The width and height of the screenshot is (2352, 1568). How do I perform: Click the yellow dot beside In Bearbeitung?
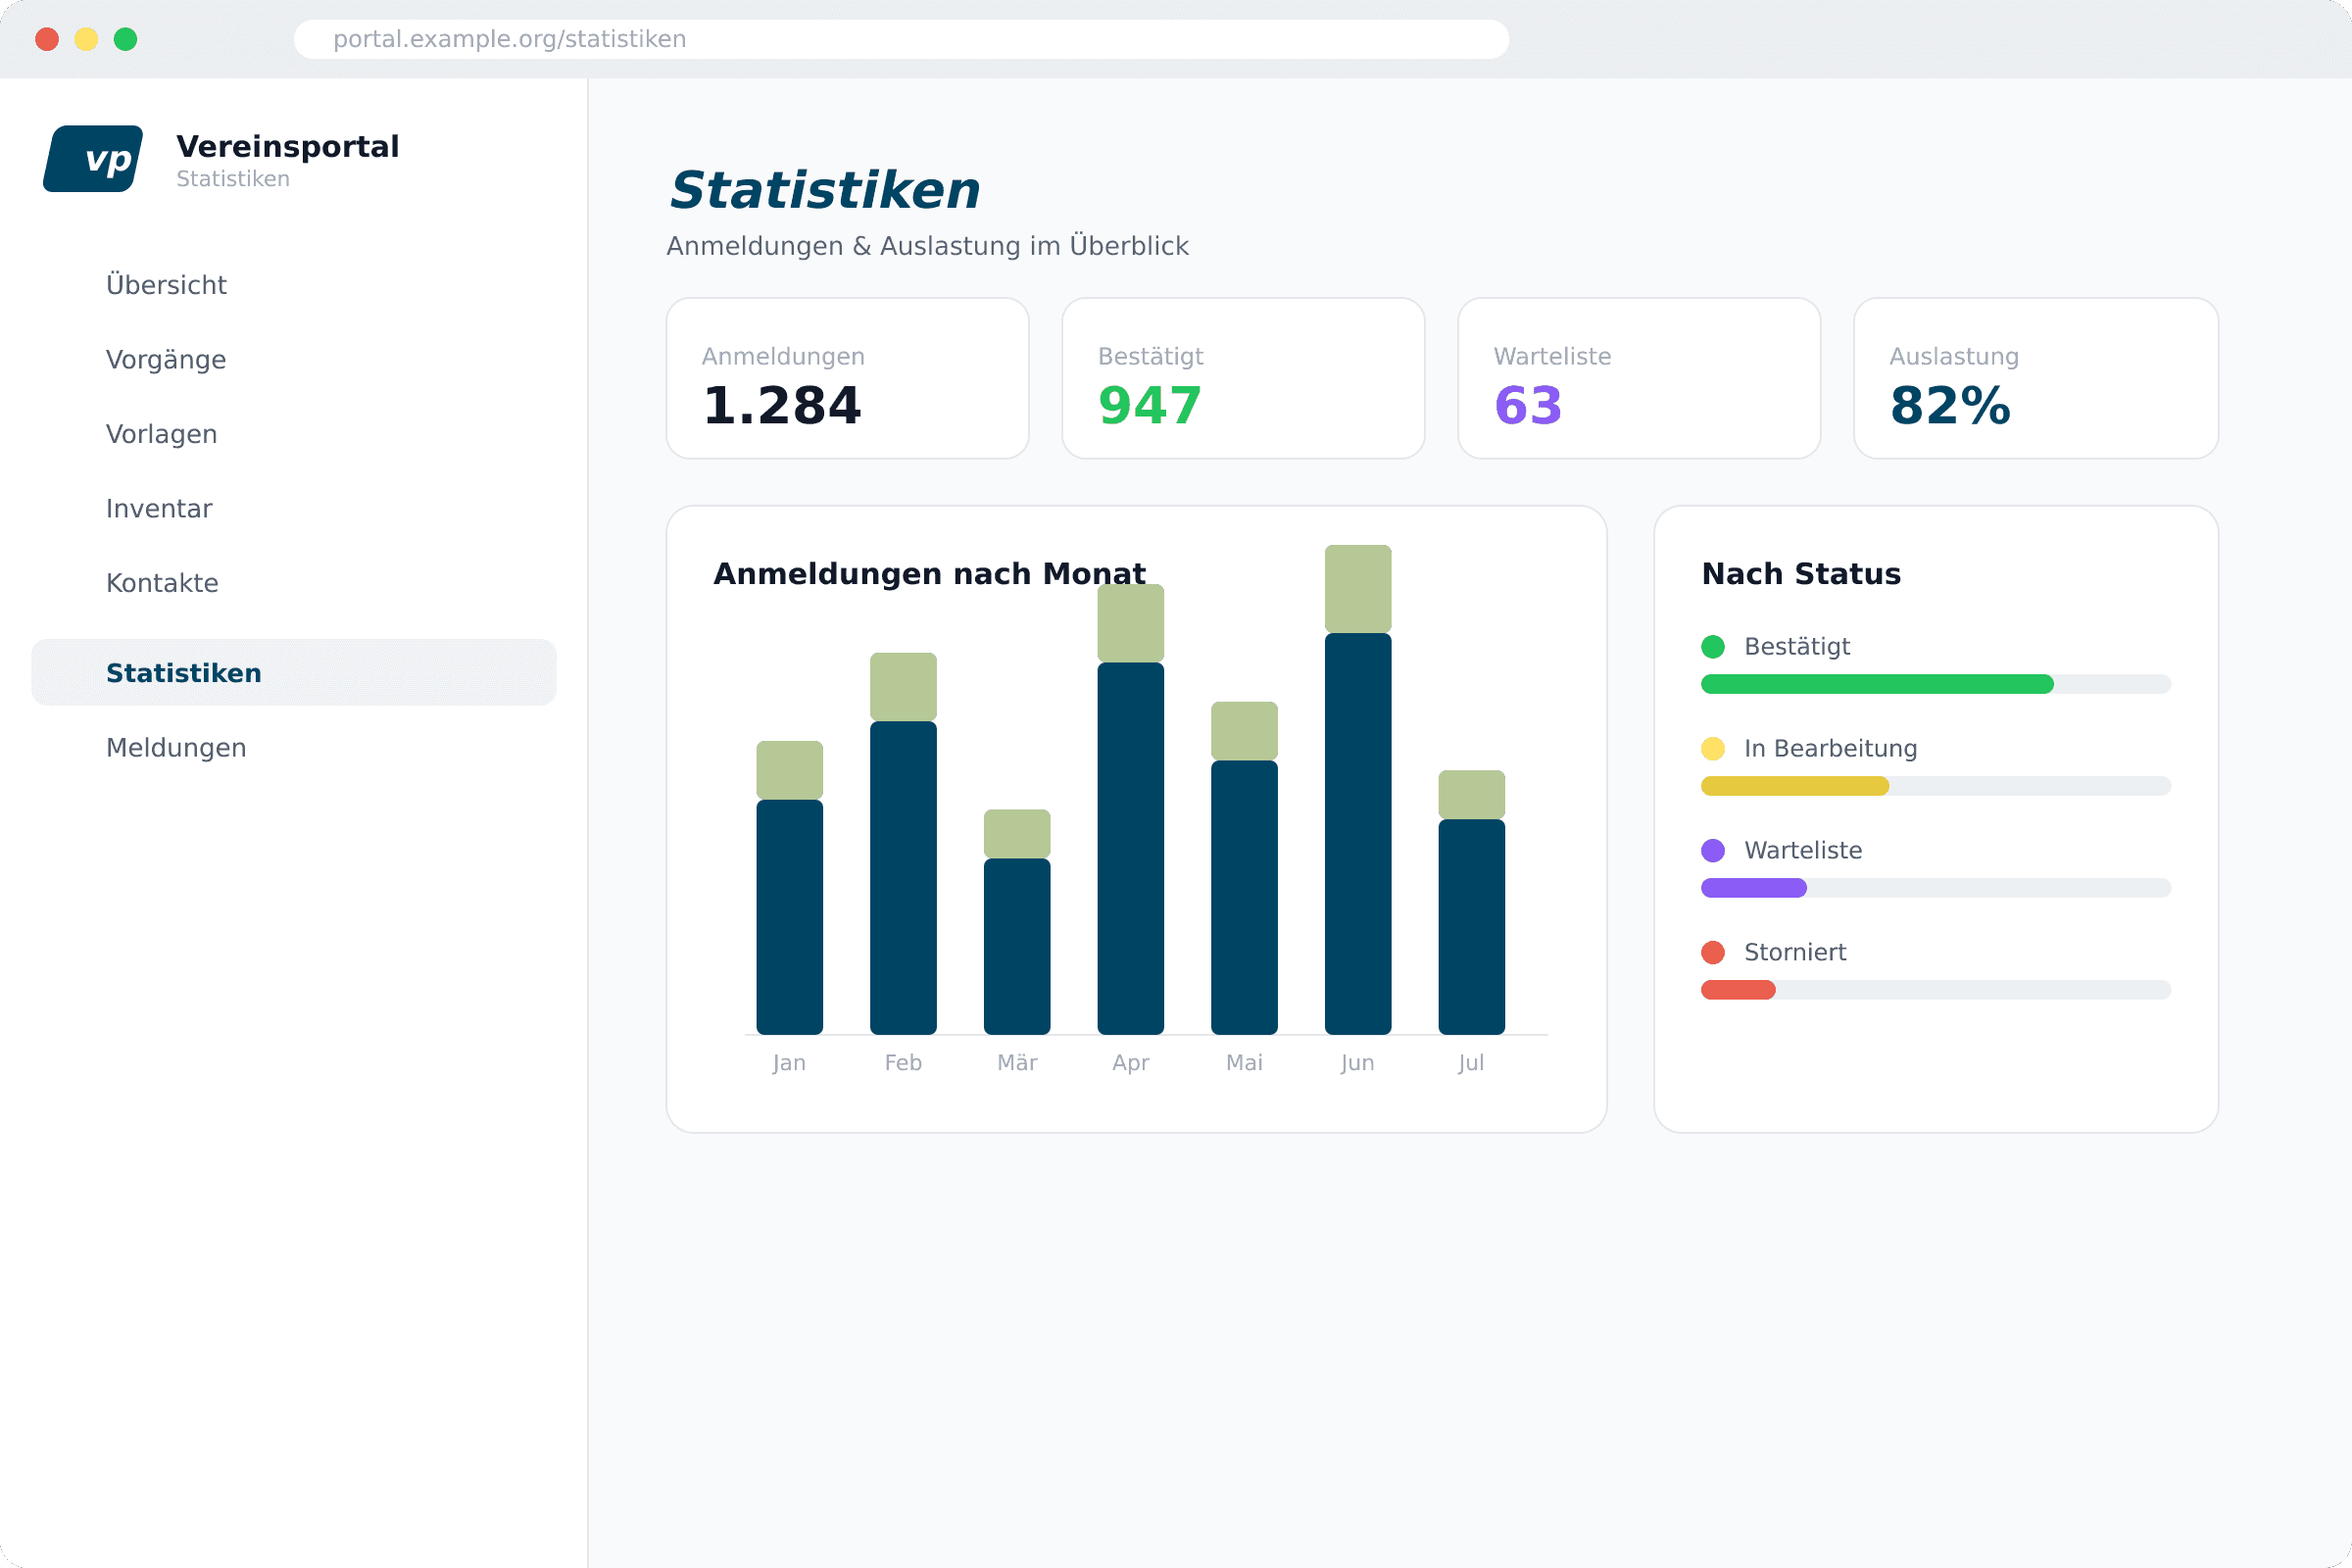tap(1713, 749)
